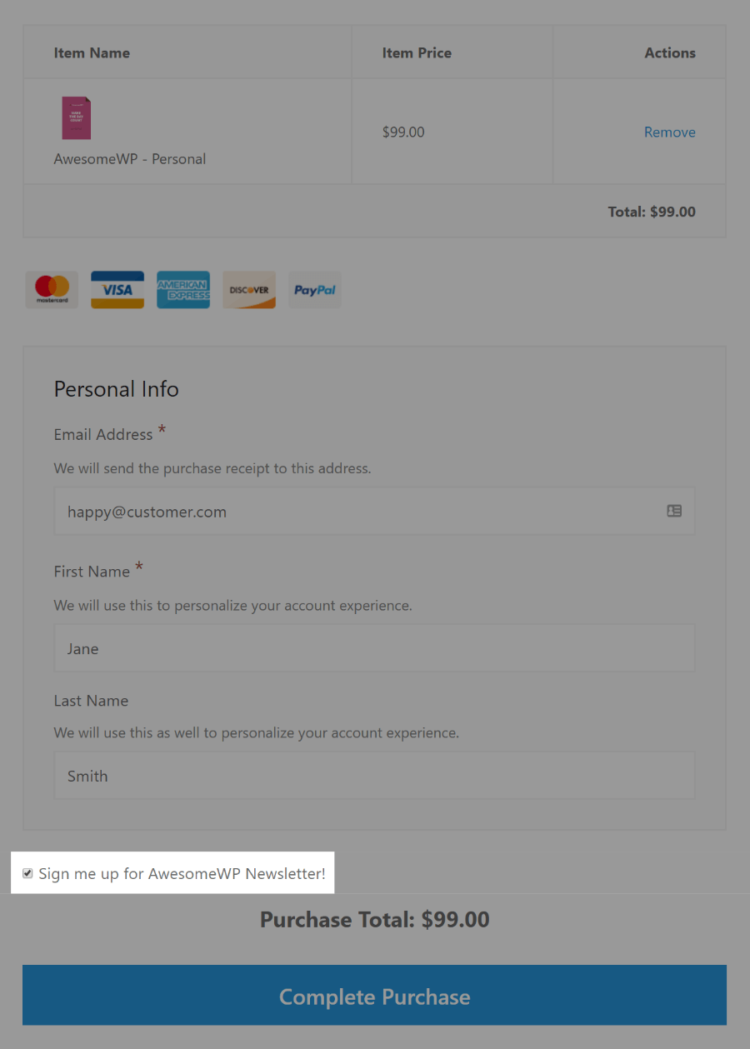Select the American Express payment icon
Screen dimensions: 750x1049
[x=183, y=289]
